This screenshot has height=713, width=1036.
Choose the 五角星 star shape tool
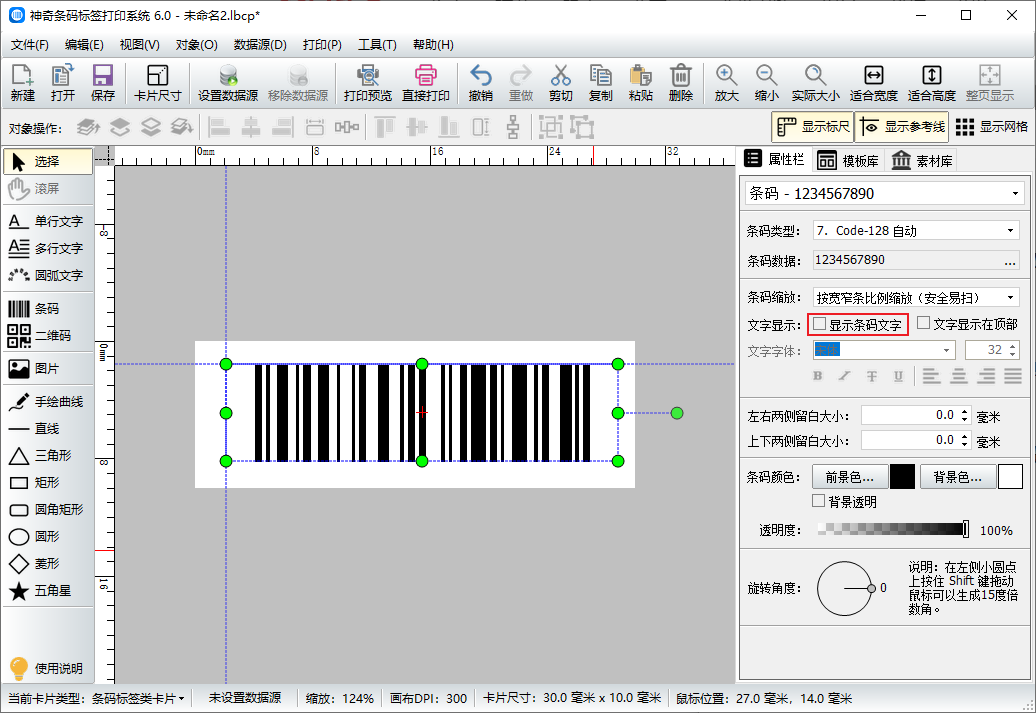coord(48,591)
